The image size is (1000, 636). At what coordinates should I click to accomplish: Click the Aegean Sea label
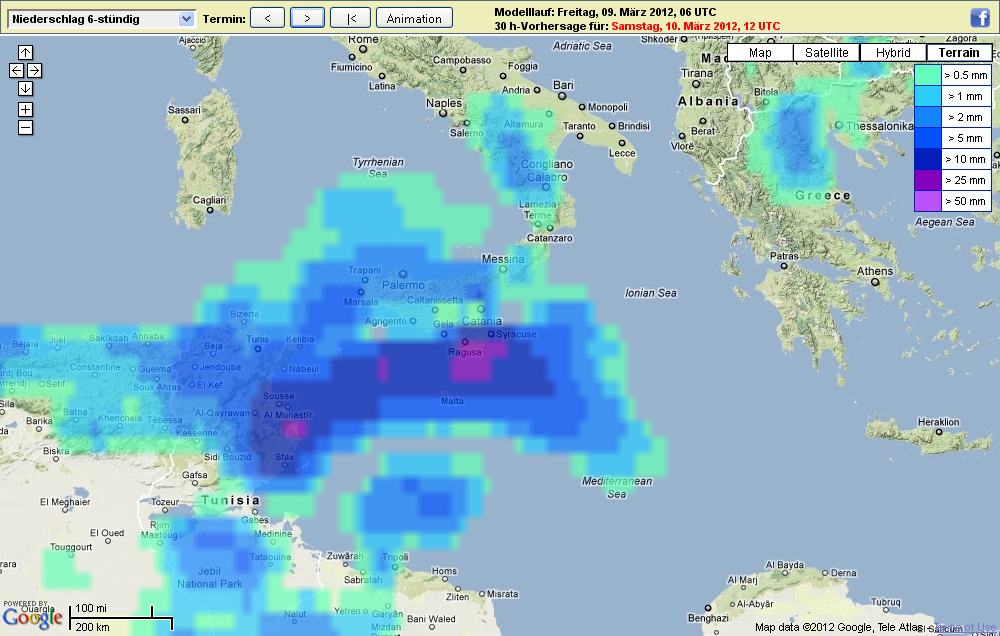(x=945, y=222)
